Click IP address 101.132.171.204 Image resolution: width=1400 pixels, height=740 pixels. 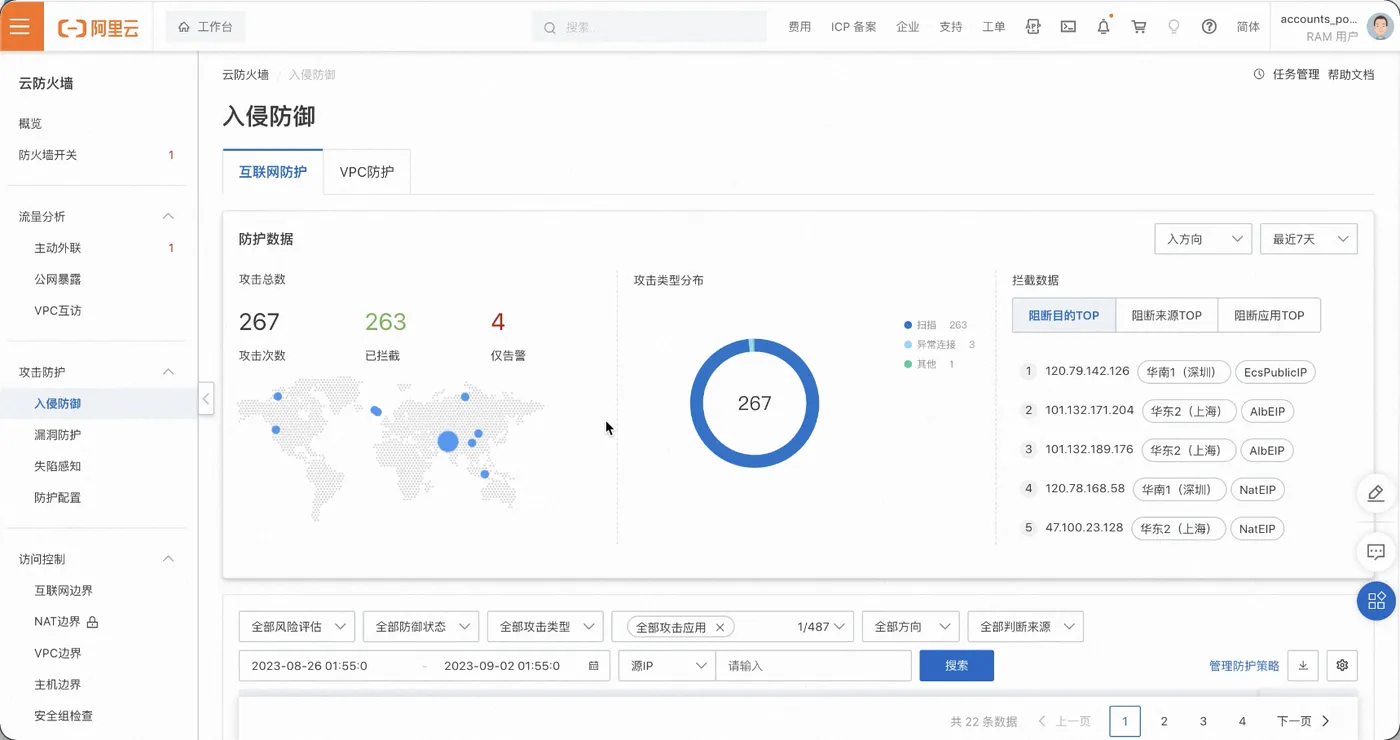pos(1090,410)
